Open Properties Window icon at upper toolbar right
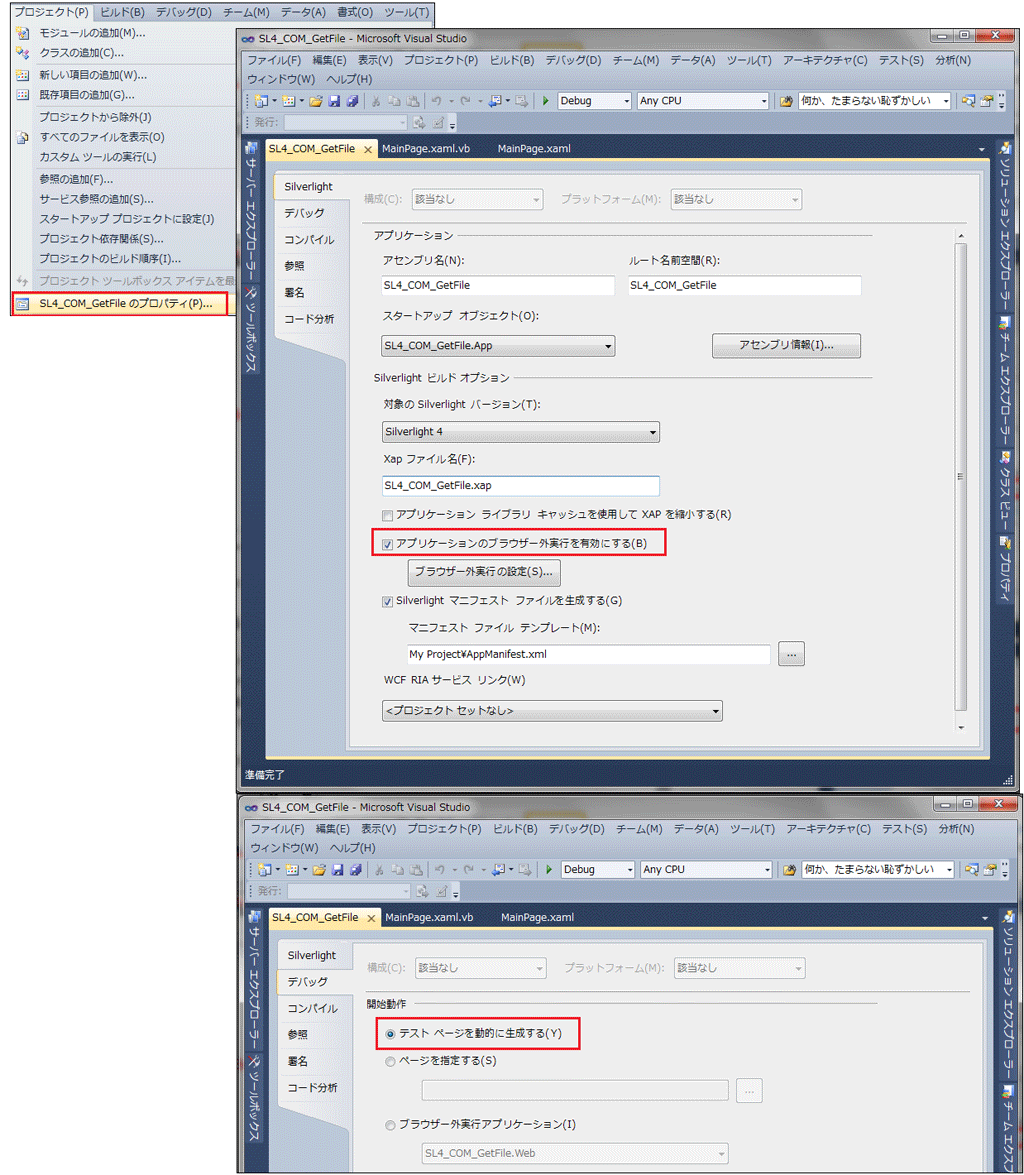 point(987,101)
